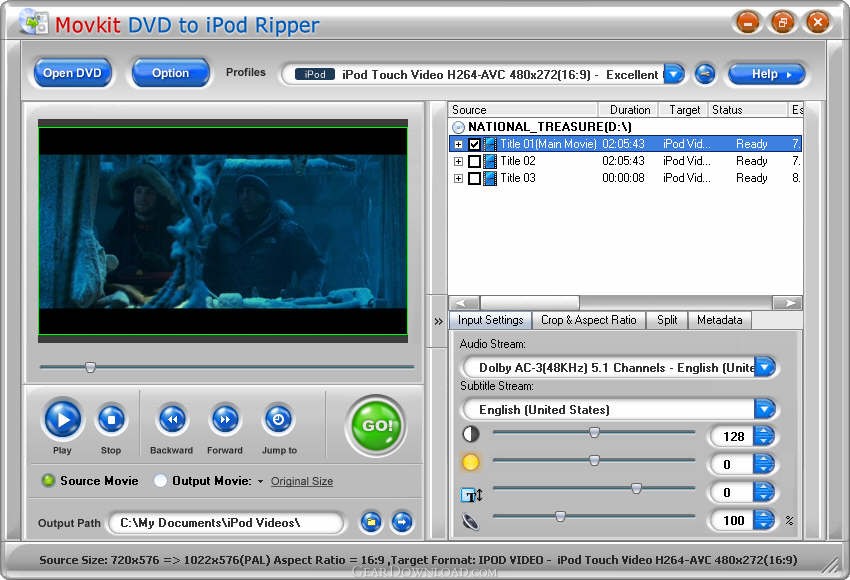Screen dimensions: 850x580
Task: Click the Play playback button
Action: 63,419
